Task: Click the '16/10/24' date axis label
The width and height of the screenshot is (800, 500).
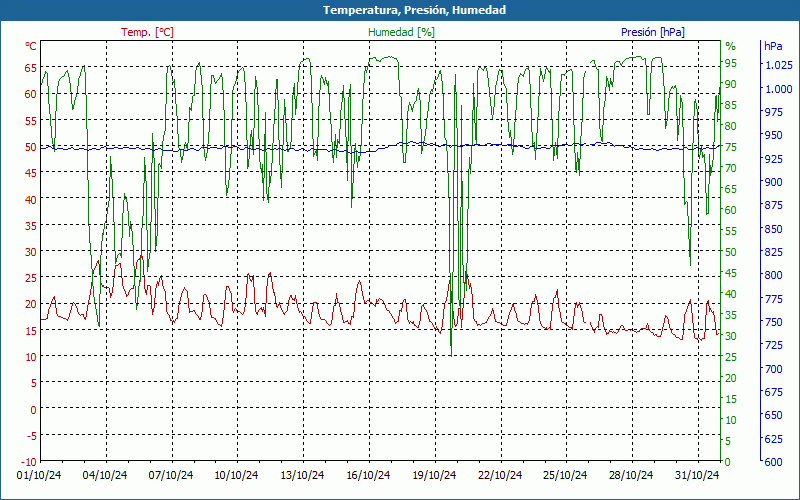Action: 368,475
